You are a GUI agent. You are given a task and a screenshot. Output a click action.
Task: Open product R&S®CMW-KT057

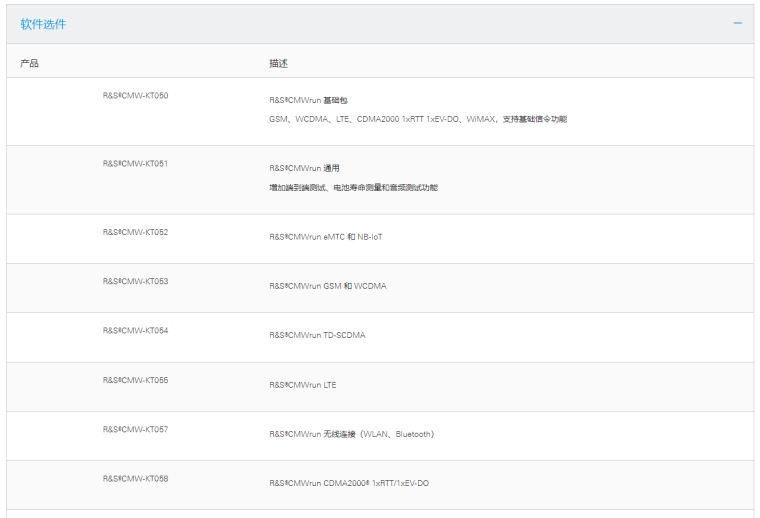(135, 430)
